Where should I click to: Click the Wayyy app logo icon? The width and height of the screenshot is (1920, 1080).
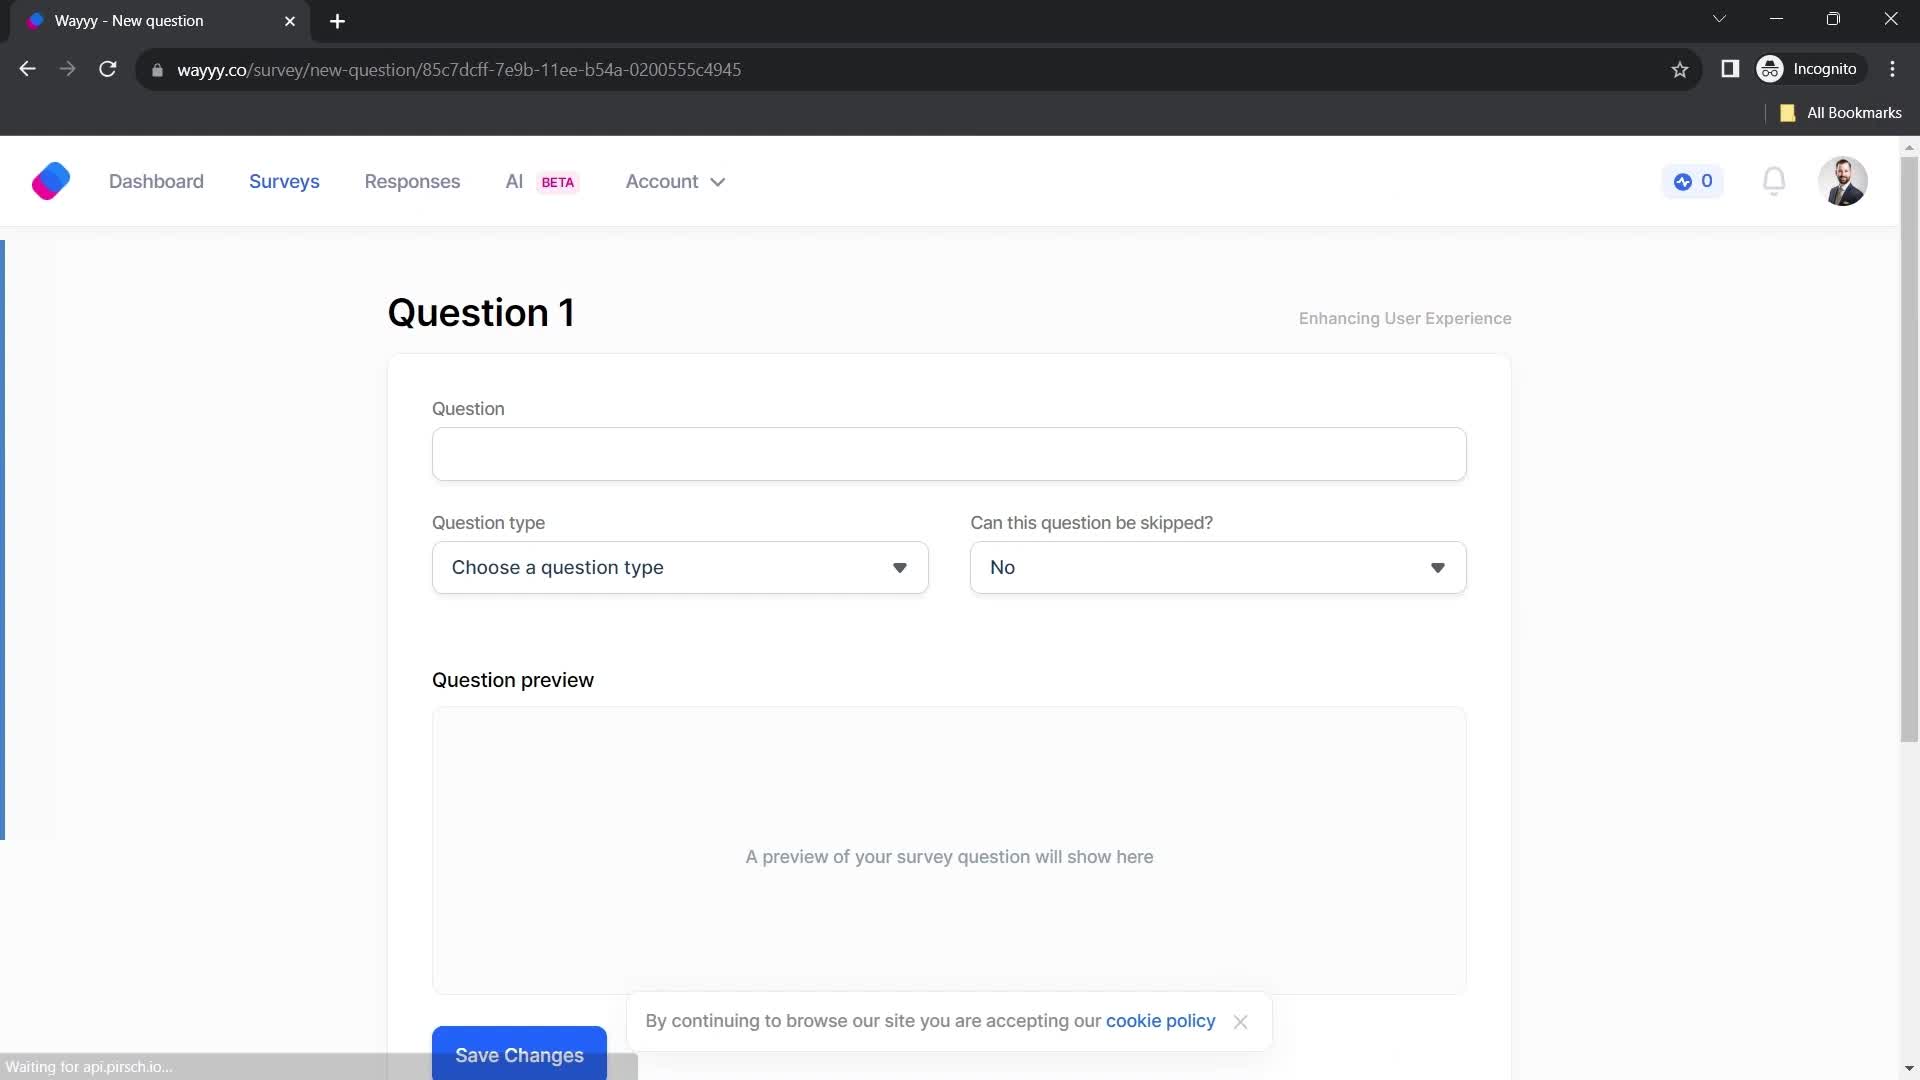pos(50,181)
